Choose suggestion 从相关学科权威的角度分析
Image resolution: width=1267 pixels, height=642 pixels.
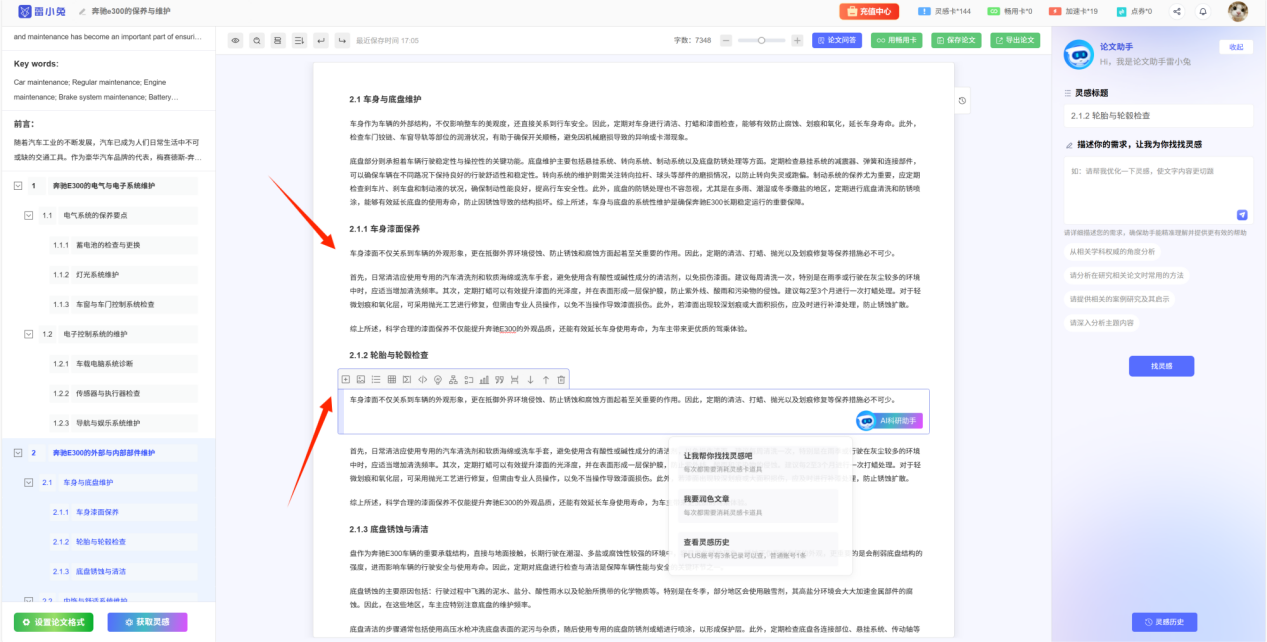(1112, 252)
